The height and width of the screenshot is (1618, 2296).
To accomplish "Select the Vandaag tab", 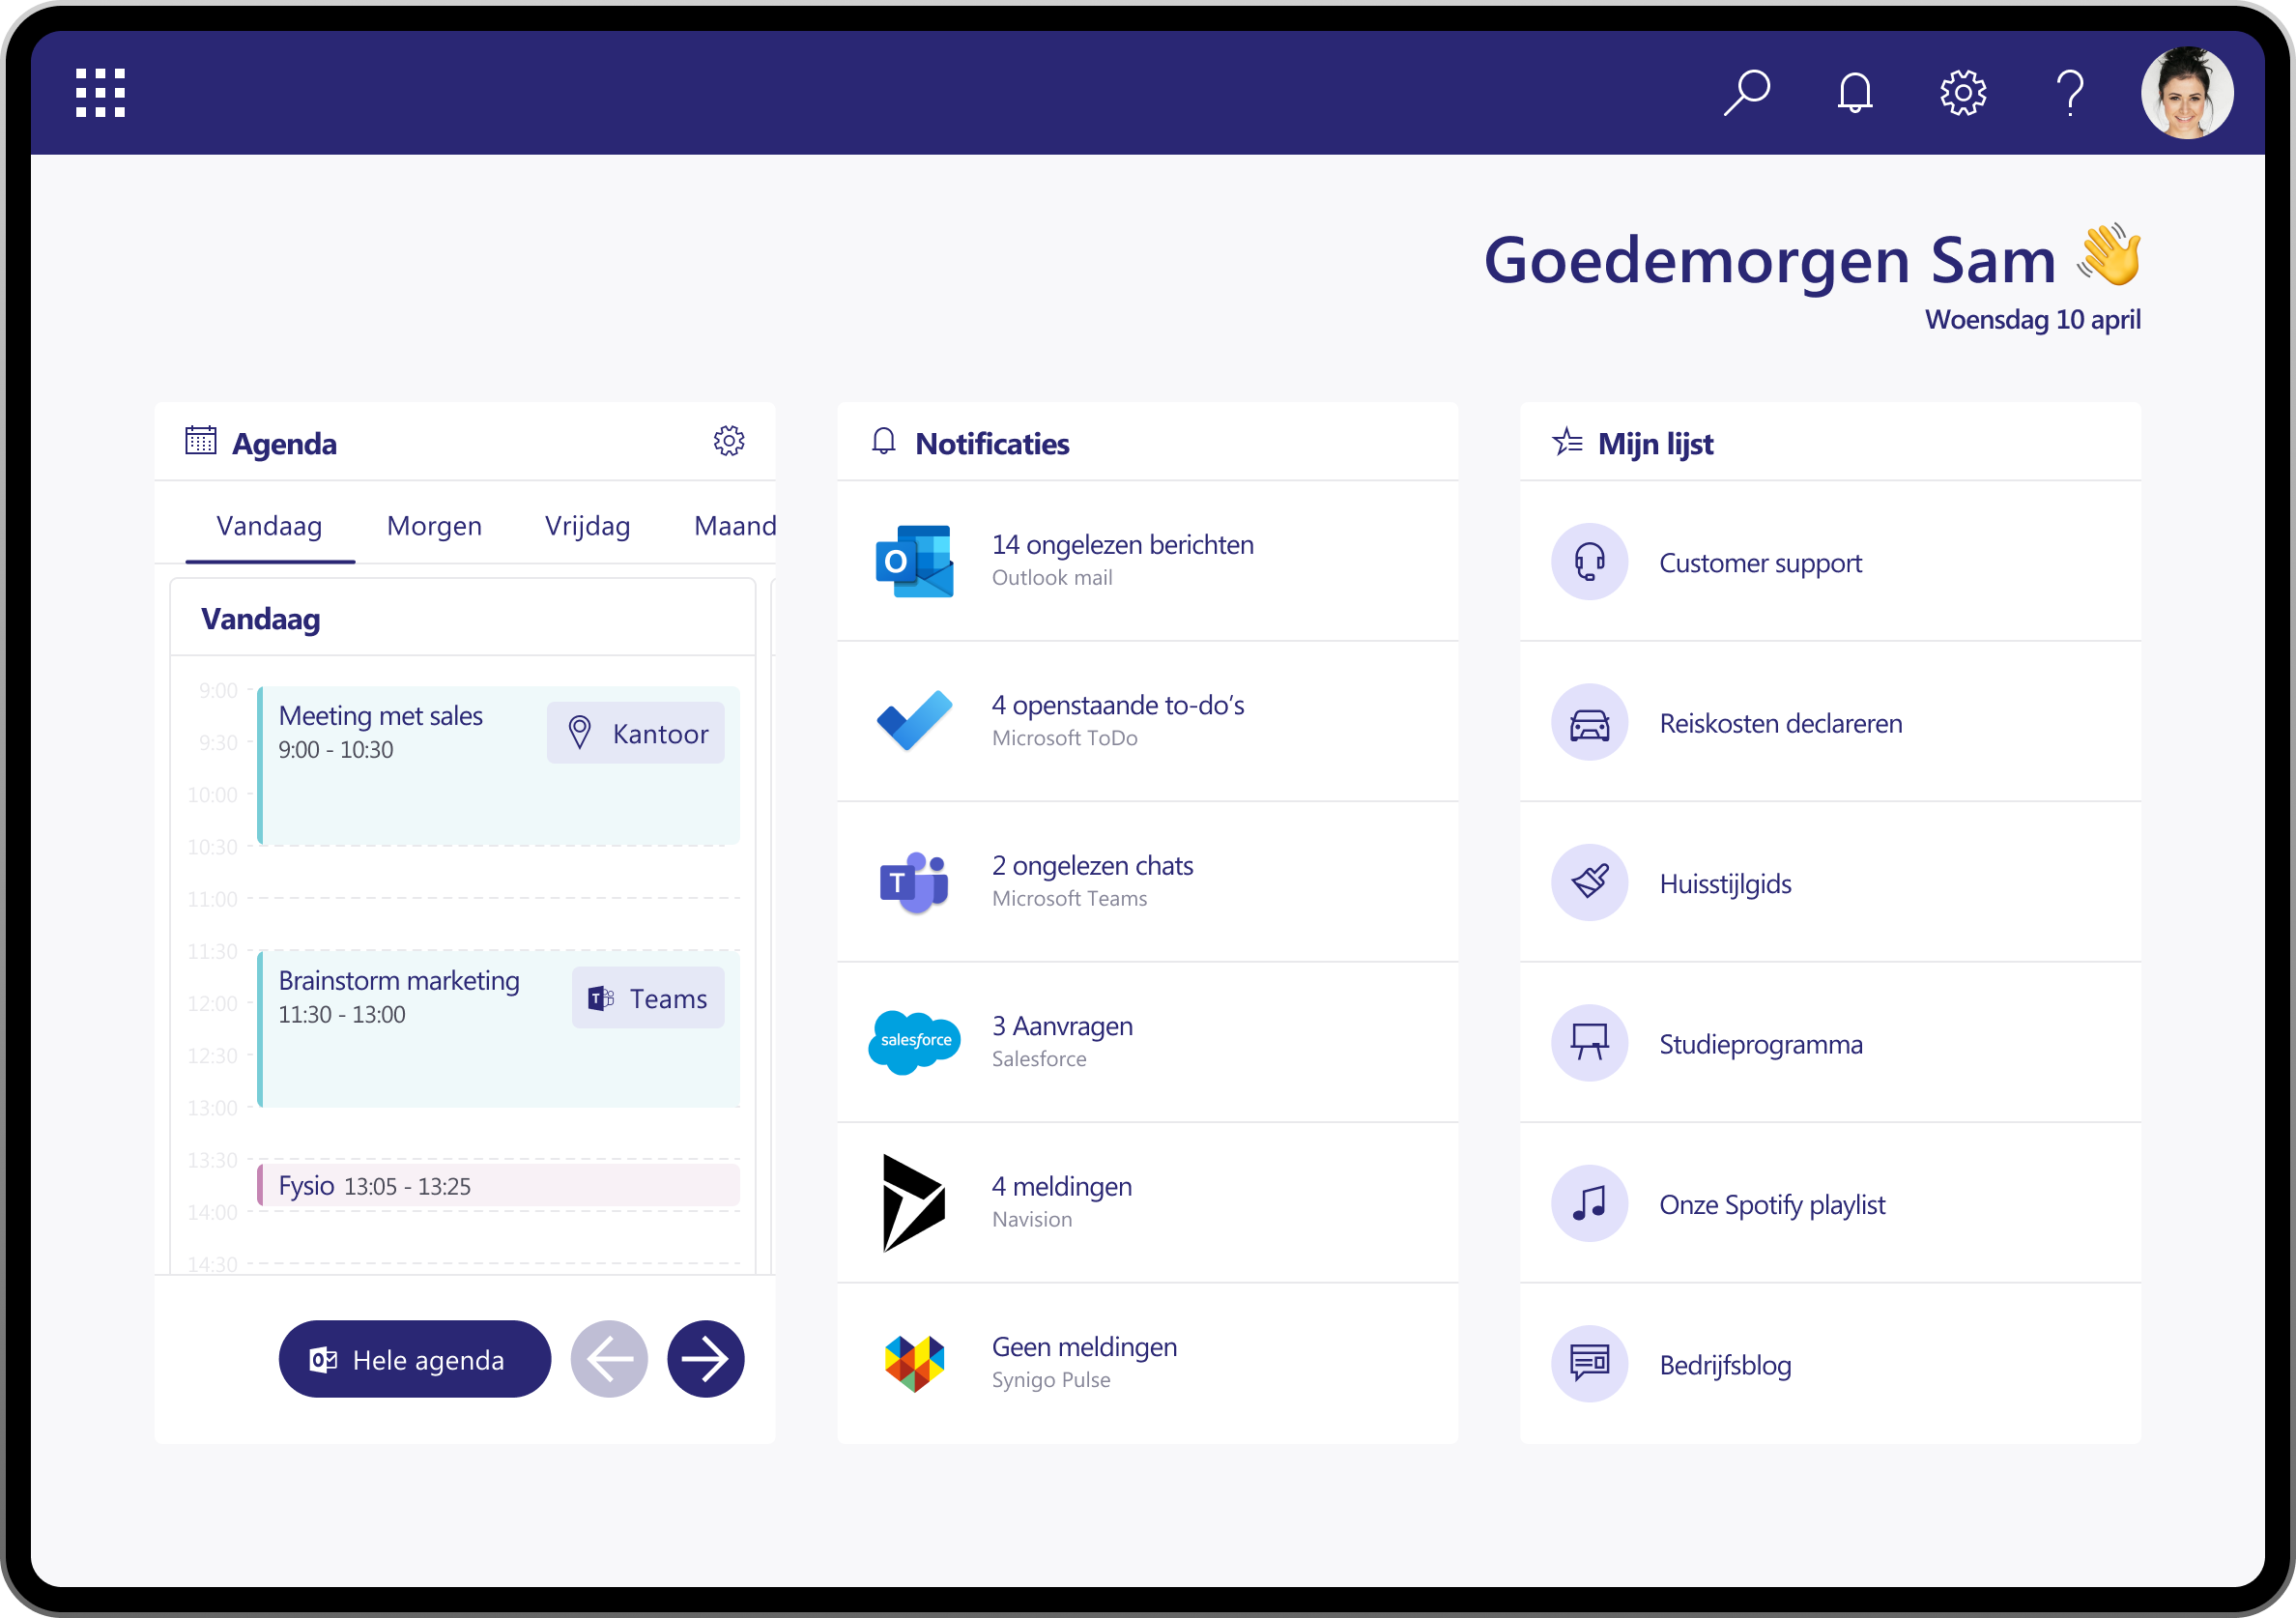I will click(270, 526).
